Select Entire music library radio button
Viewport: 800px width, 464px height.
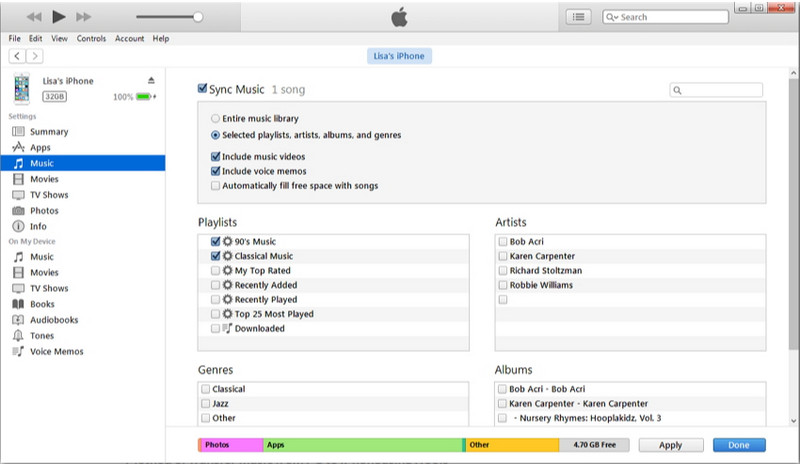point(215,118)
